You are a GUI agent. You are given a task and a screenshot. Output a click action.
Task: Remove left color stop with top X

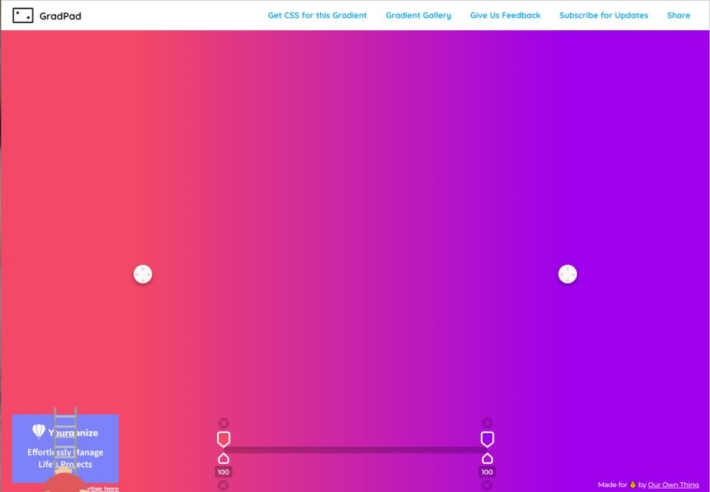[x=223, y=423]
